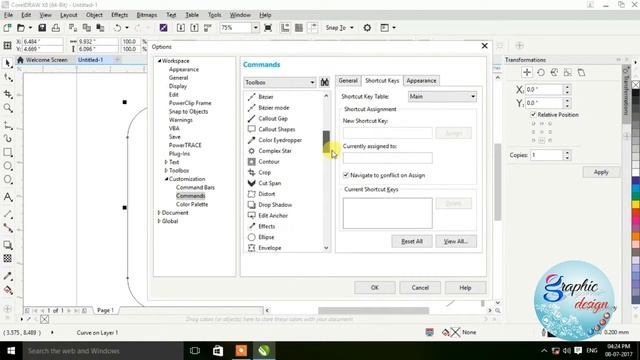Open the zoom level dropdown
Viewport: 640px width, 360px height.
tap(256, 28)
